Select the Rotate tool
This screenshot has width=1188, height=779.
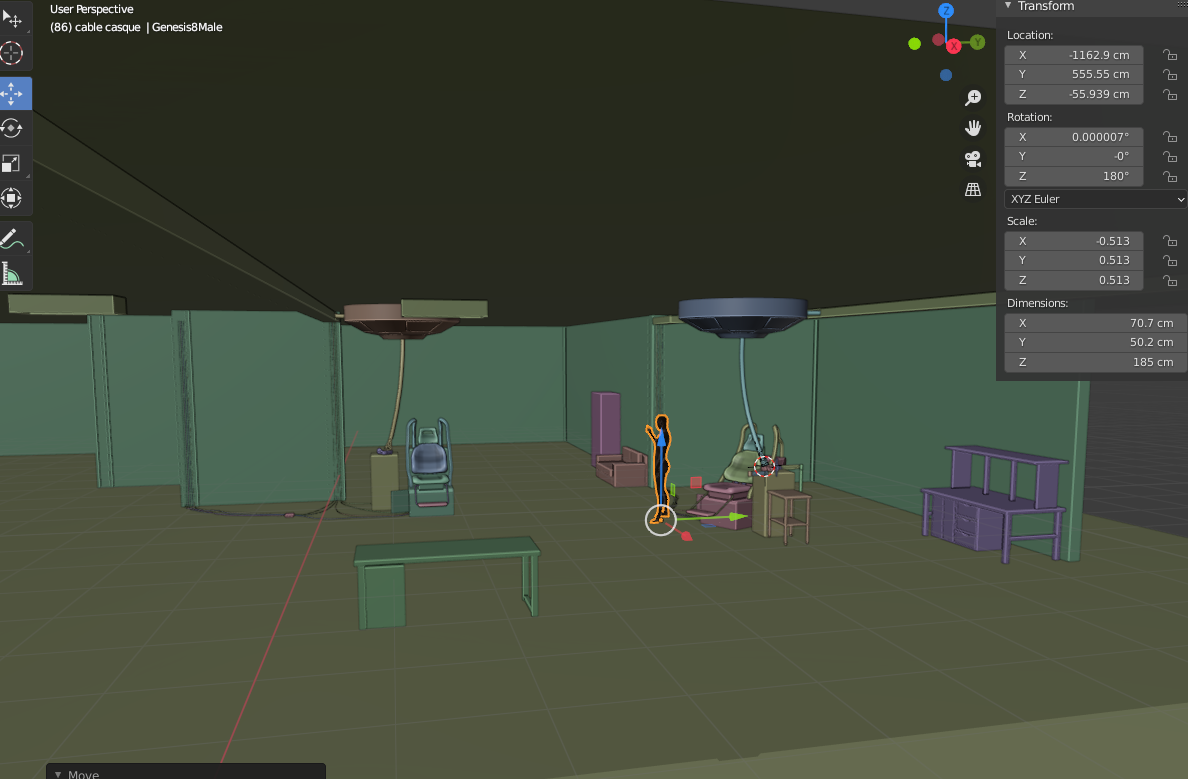pos(12,129)
